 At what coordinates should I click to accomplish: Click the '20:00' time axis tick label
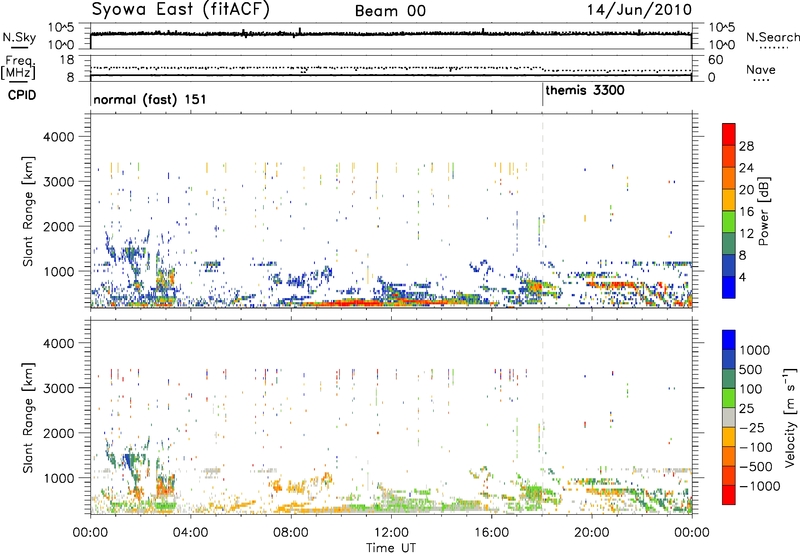[592, 533]
